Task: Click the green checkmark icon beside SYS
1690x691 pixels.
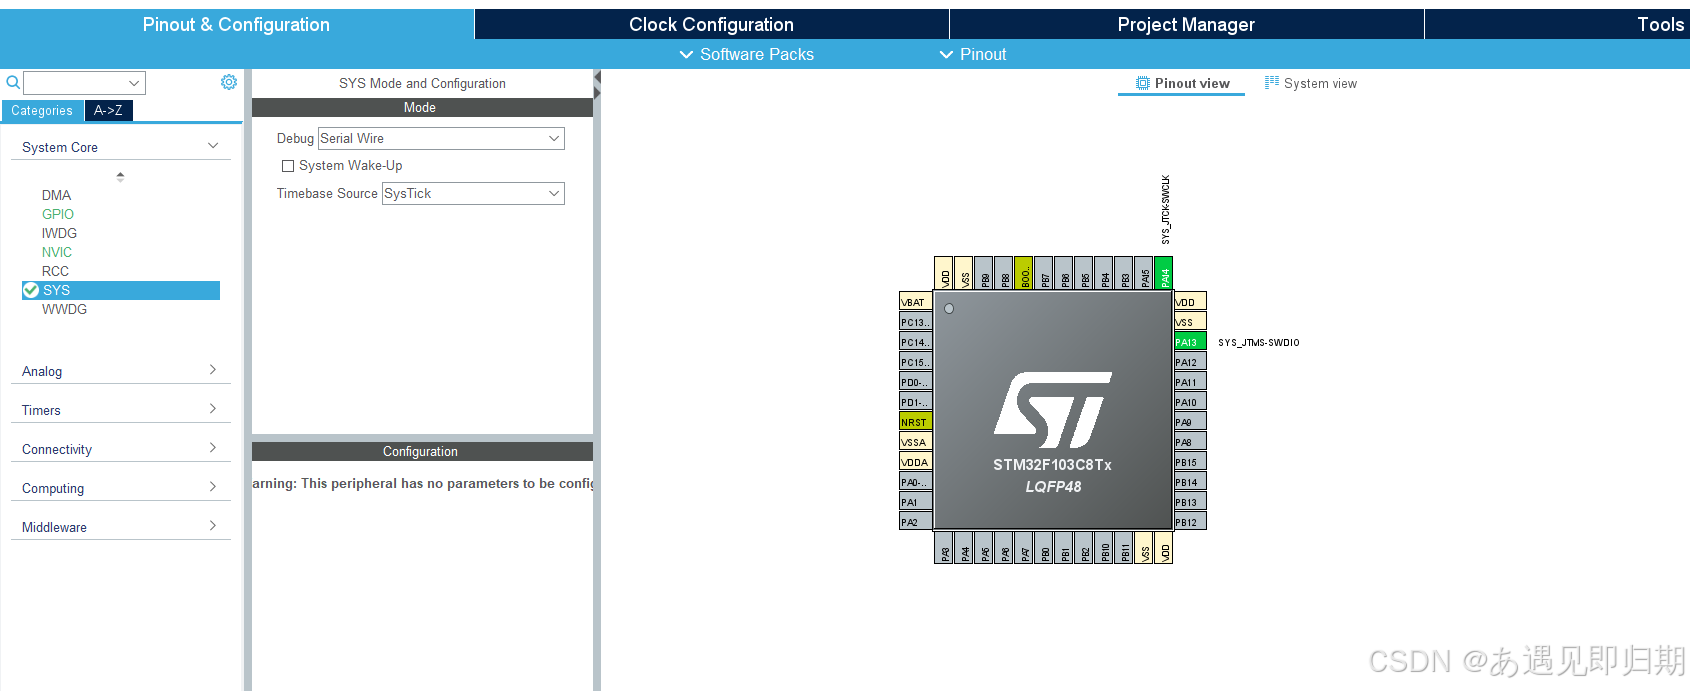Action: tap(31, 290)
